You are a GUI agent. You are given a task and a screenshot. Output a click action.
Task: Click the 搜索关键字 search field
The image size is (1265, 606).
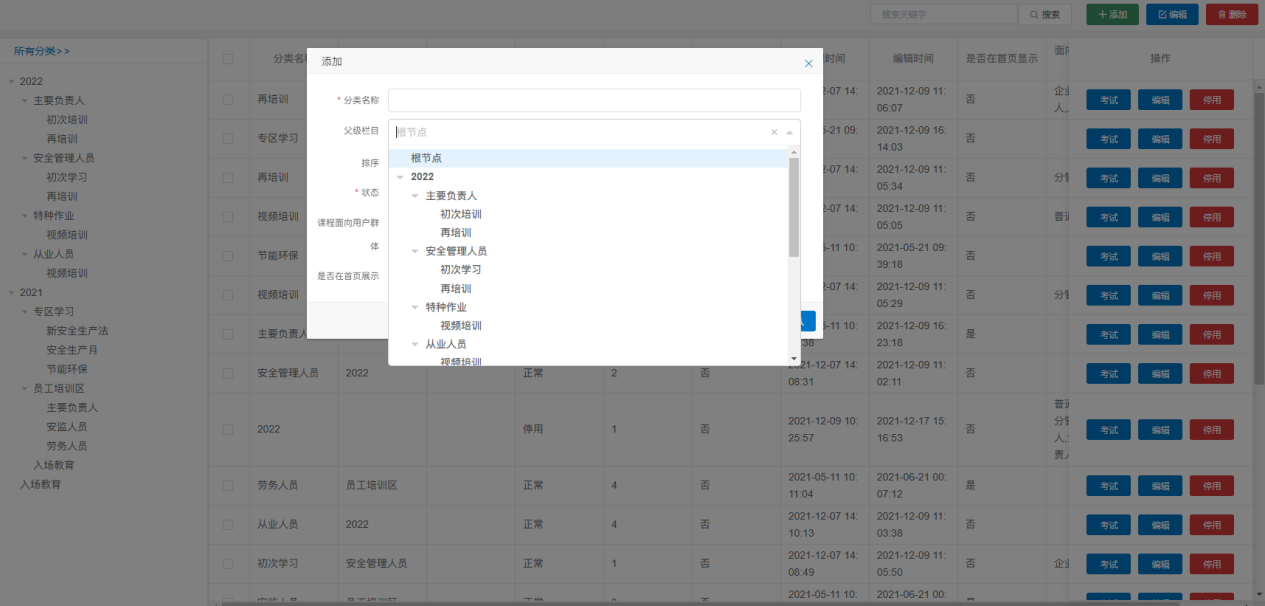point(944,15)
